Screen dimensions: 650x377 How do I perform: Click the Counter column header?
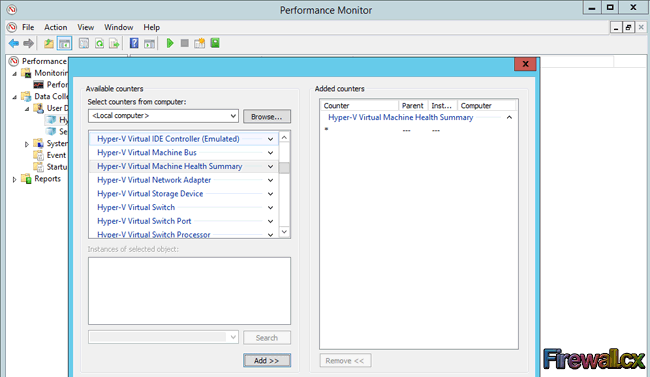coord(359,106)
